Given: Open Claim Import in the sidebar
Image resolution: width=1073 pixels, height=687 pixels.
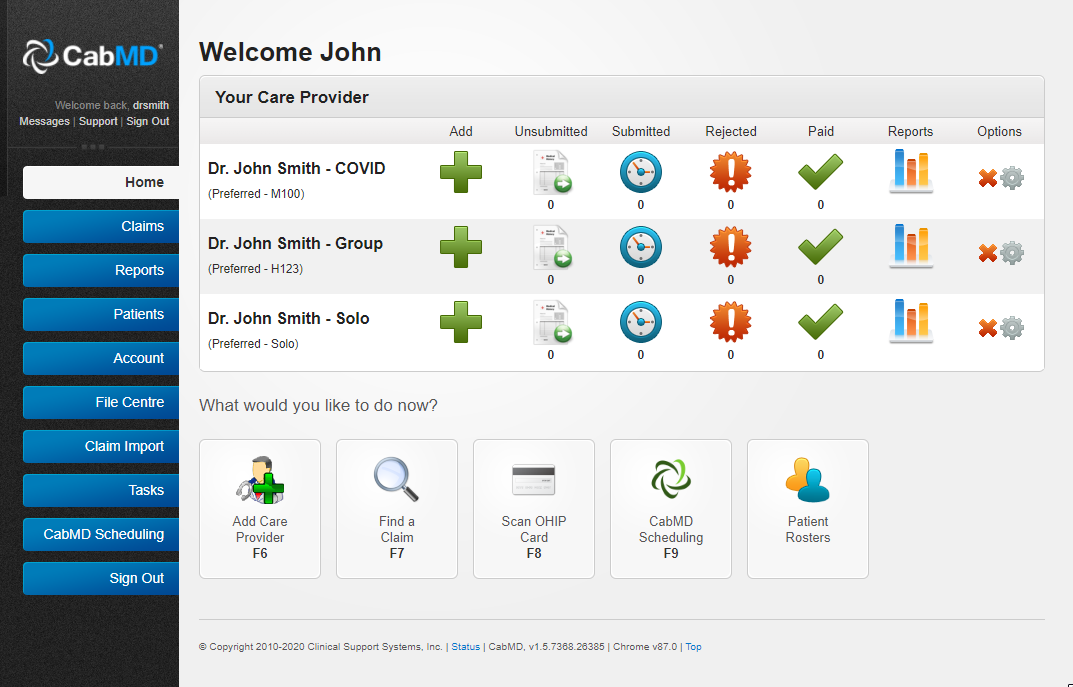Looking at the screenshot, I should [x=102, y=446].
